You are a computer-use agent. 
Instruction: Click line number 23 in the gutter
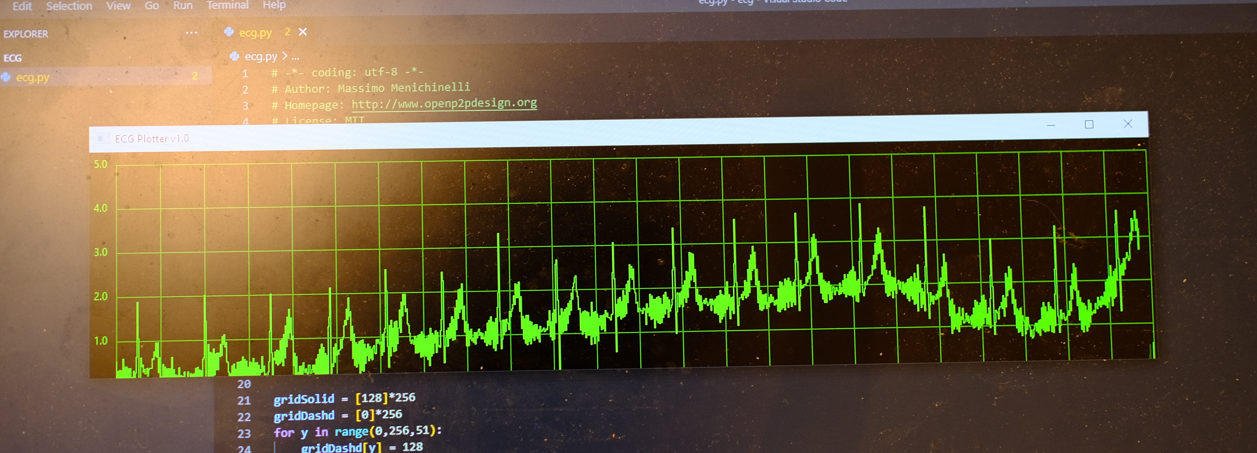tap(244, 433)
